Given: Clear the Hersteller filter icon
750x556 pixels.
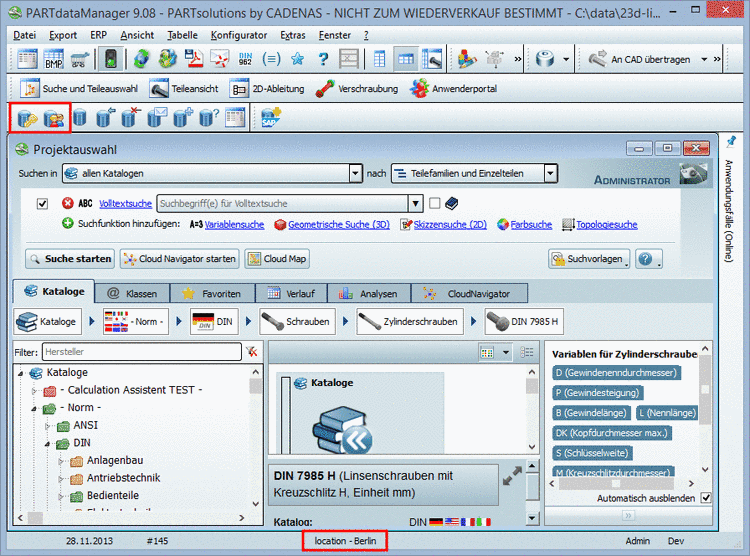Looking at the screenshot, I should 252,352.
